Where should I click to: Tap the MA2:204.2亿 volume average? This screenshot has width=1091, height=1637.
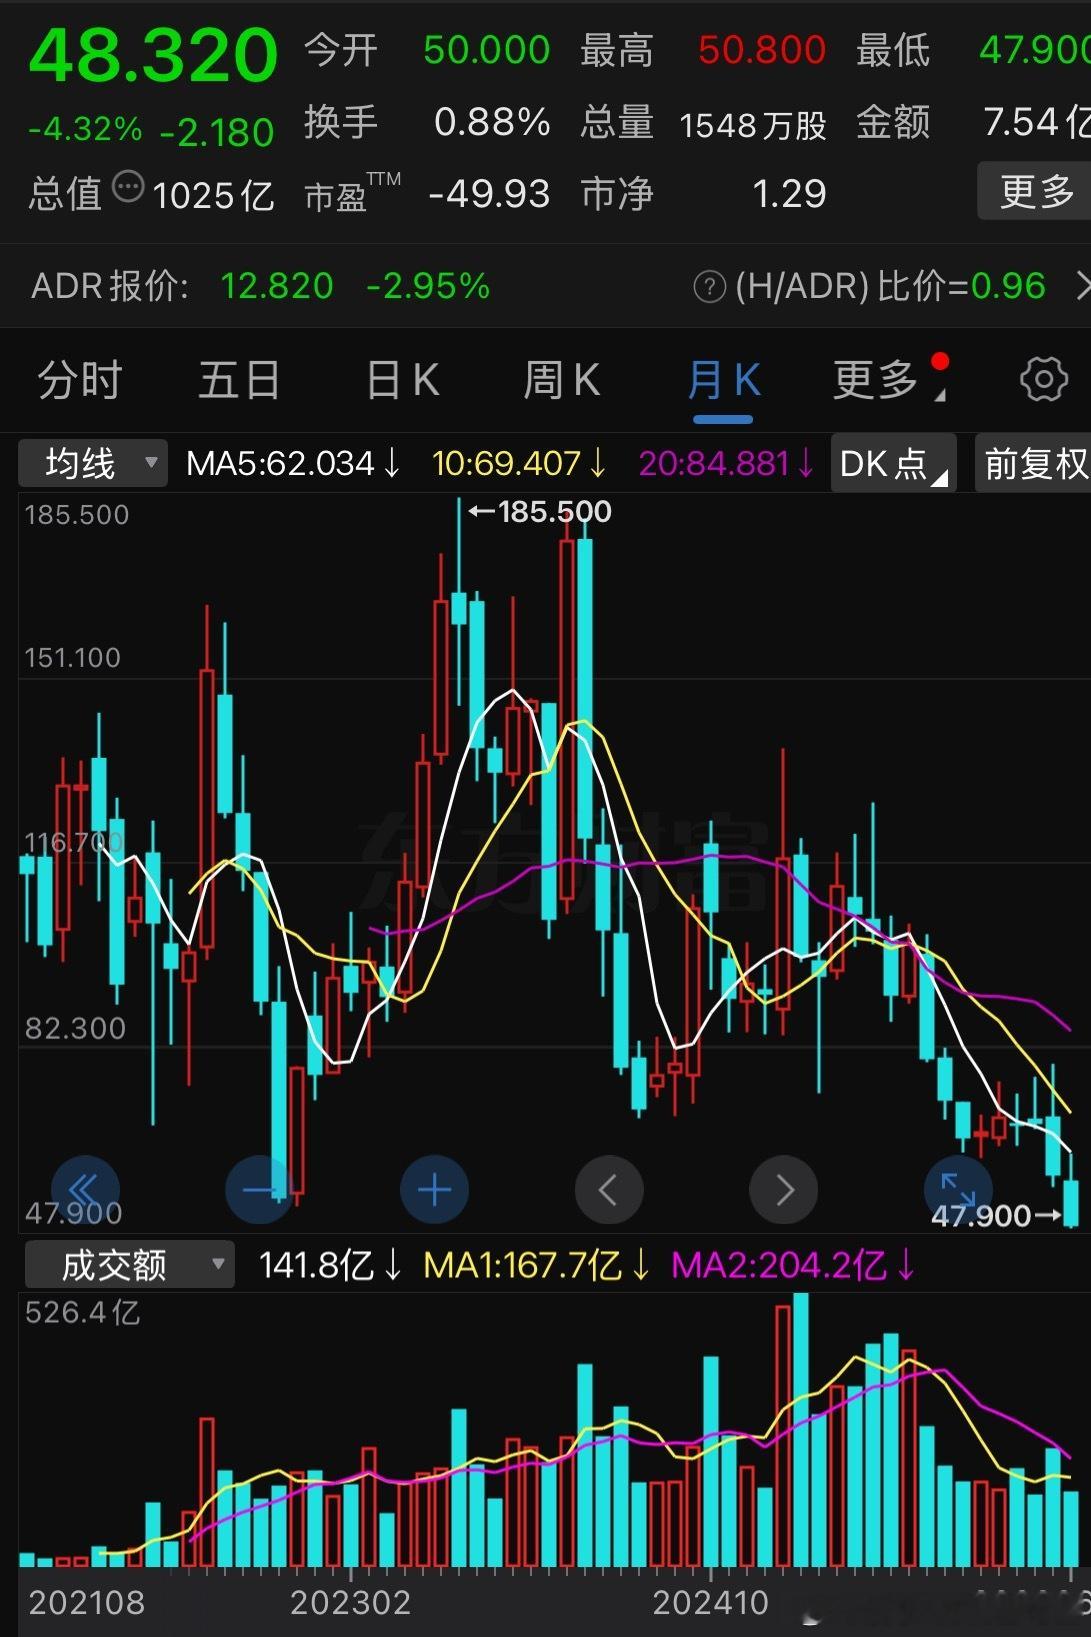coord(793,1266)
